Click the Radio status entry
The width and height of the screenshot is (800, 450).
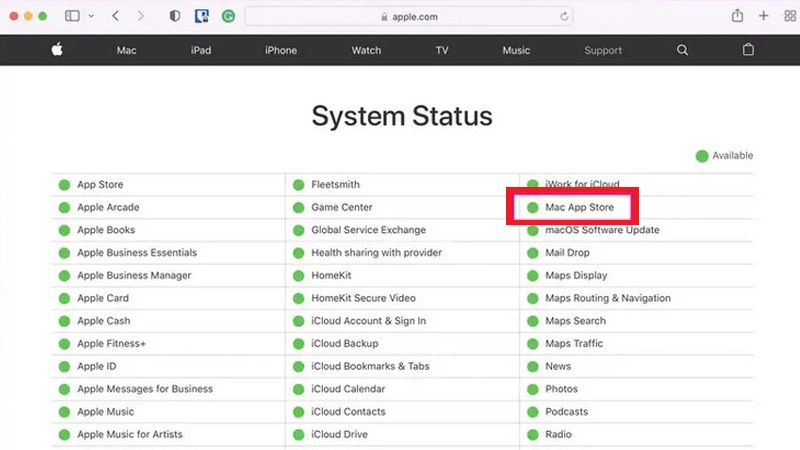coord(558,434)
